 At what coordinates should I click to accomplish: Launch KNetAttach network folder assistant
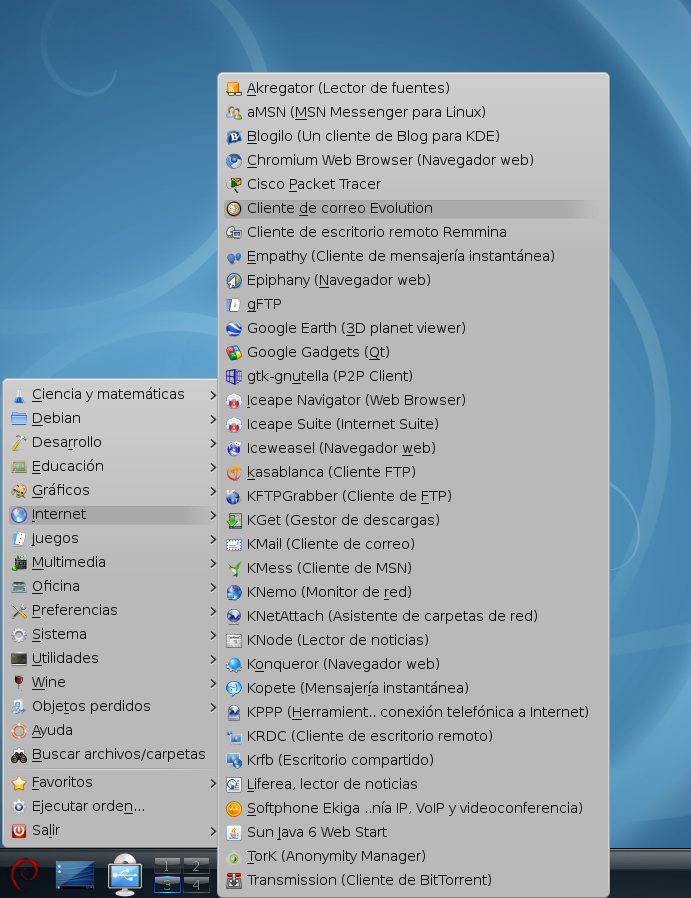(413, 617)
